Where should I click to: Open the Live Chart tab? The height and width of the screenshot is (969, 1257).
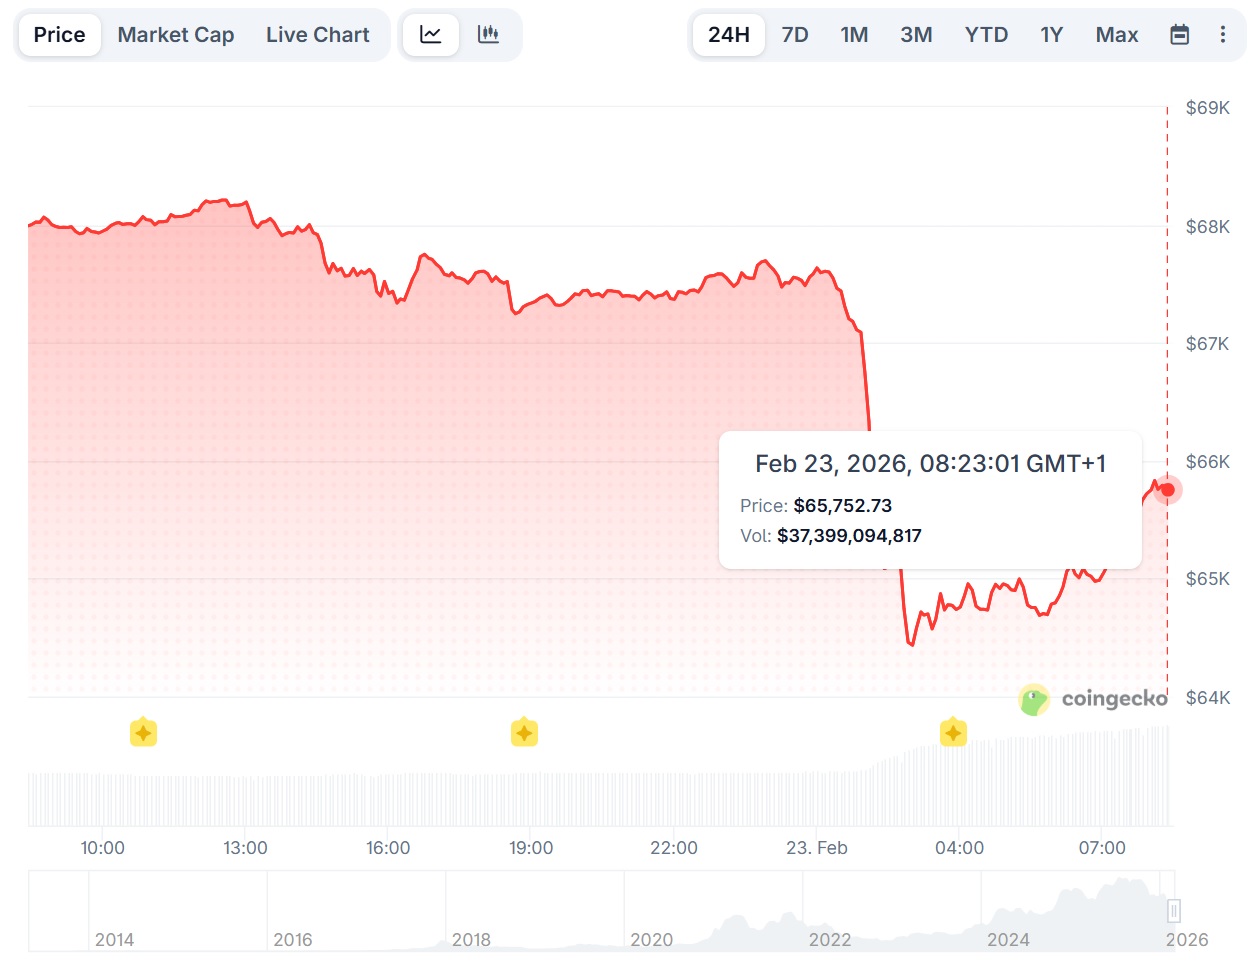click(x=318, y=35)
